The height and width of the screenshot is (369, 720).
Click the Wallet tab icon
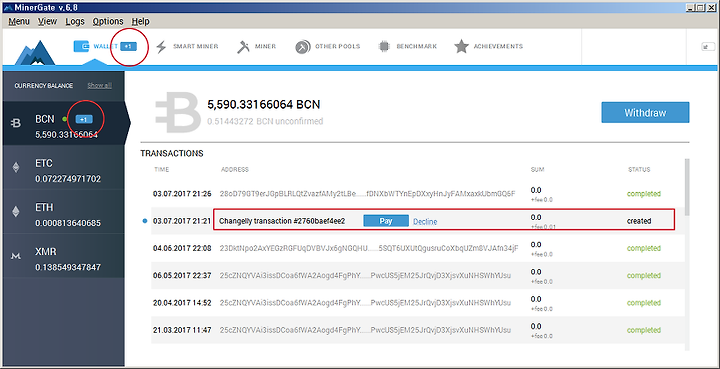point(81,46)
